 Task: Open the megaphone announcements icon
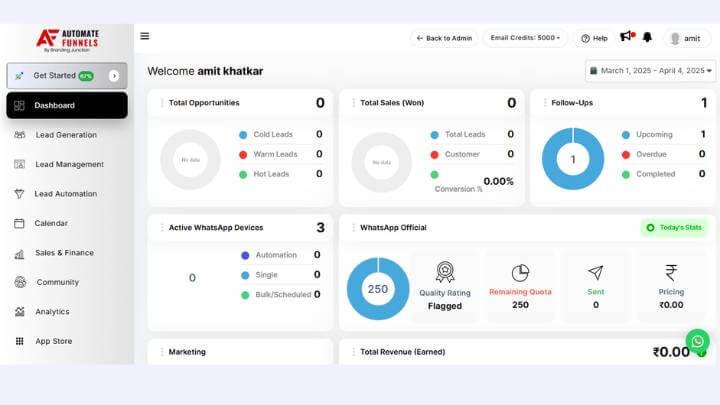pos(627,37)
